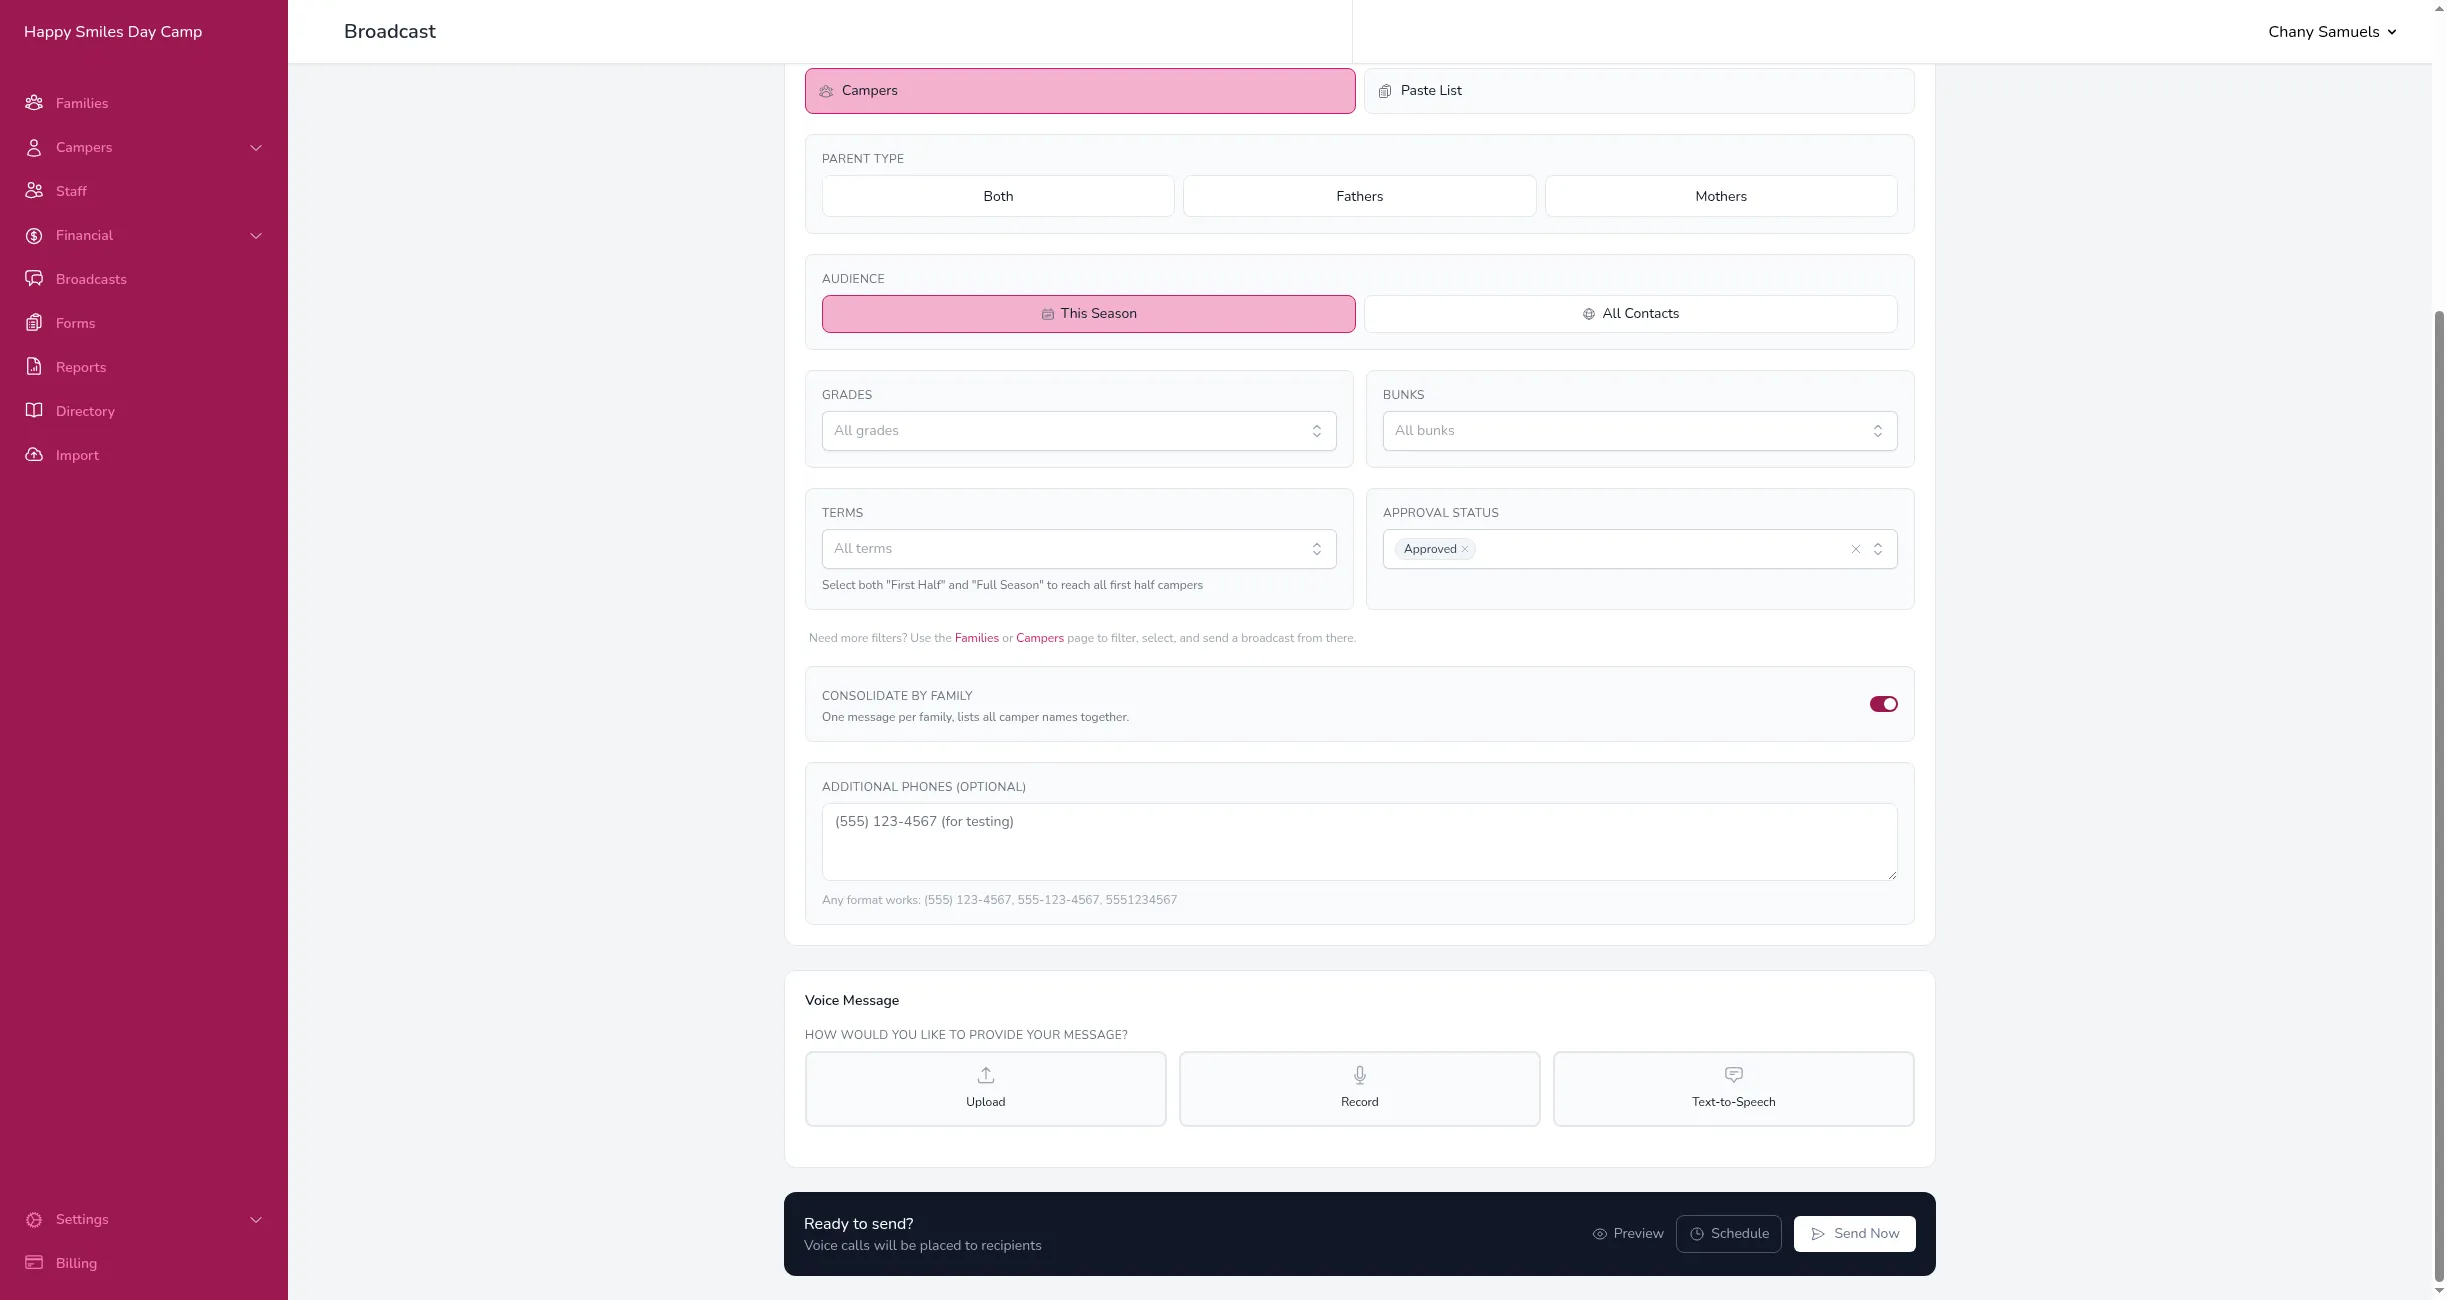Click the Staff icon in sidebar
Image resolution: width=2447 pixels, height=1300 pixels.
(34, 191)
